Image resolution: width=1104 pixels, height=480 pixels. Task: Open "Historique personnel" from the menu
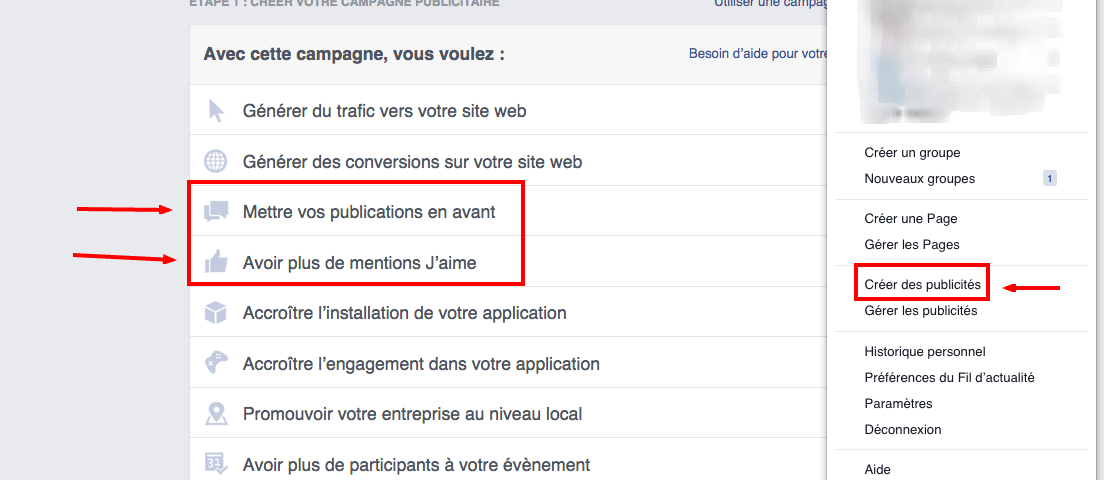pyautogui.click(x=925, y=352)
